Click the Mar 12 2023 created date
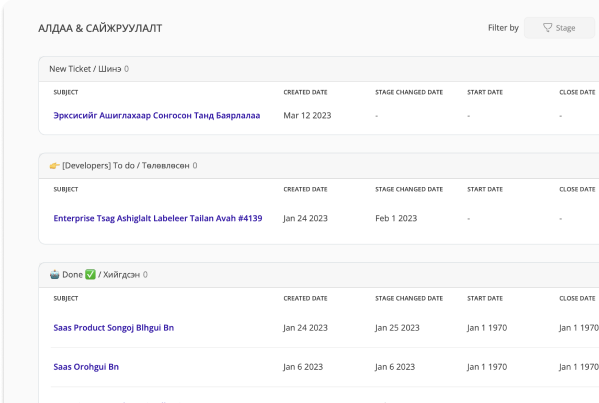This screenshot has width=599, height=403. pyautogui.click(x=307, y=115)
